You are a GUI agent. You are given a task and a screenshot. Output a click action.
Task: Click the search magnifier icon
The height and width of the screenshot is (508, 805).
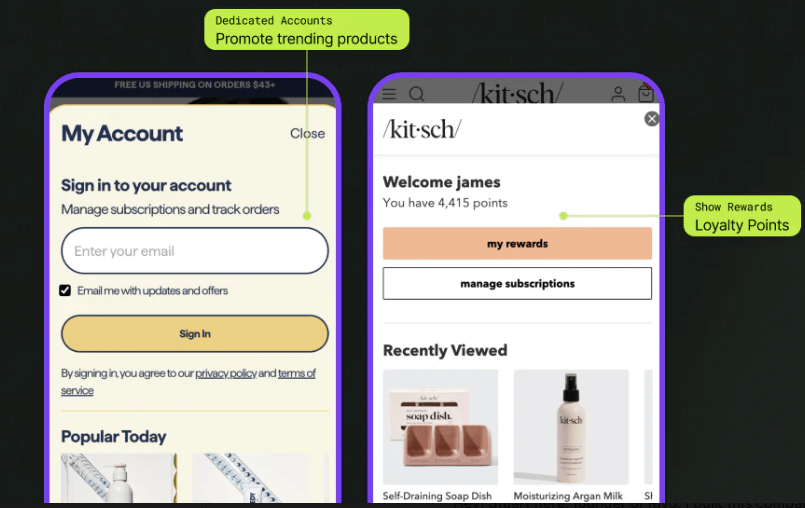pyautogui.click(x=416, y=94)
